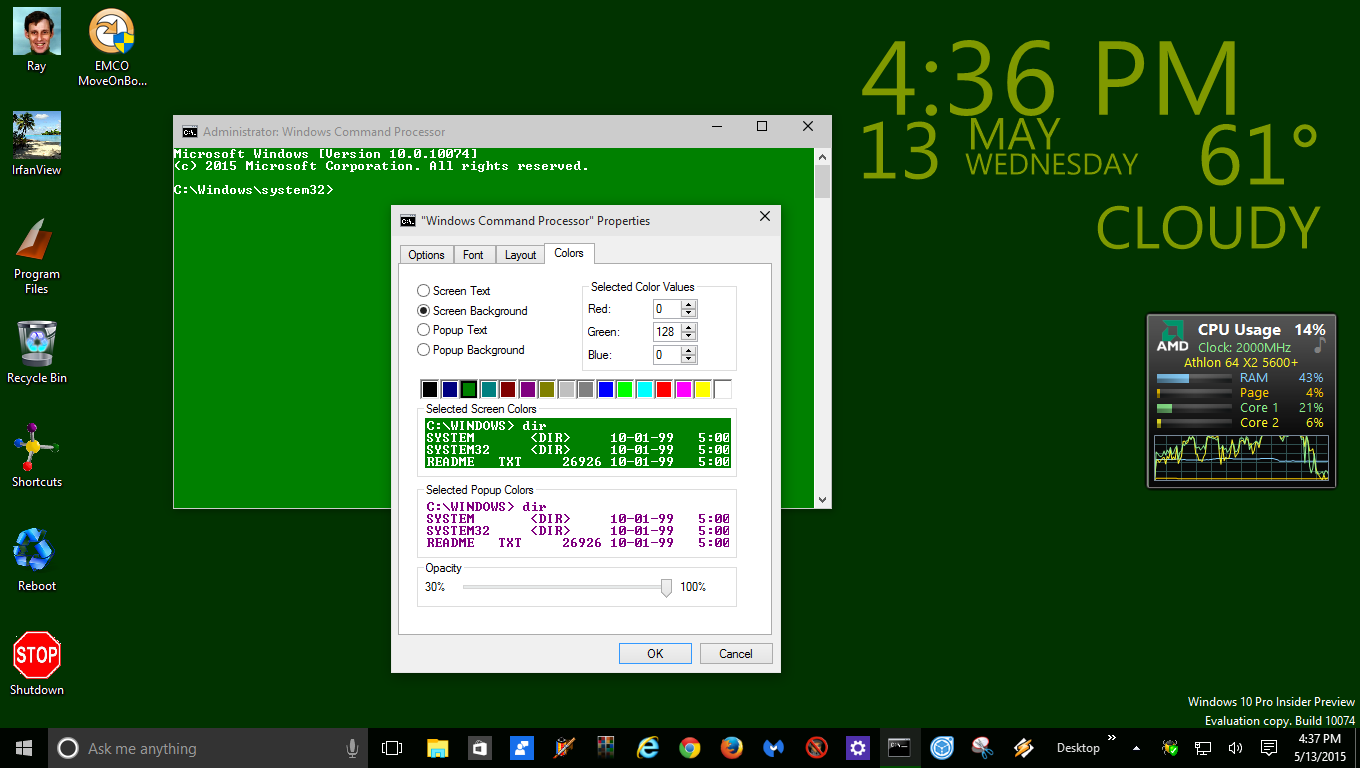
Task: Click the Cancel button
Action: pyautogui.click(x=736, y=653)
